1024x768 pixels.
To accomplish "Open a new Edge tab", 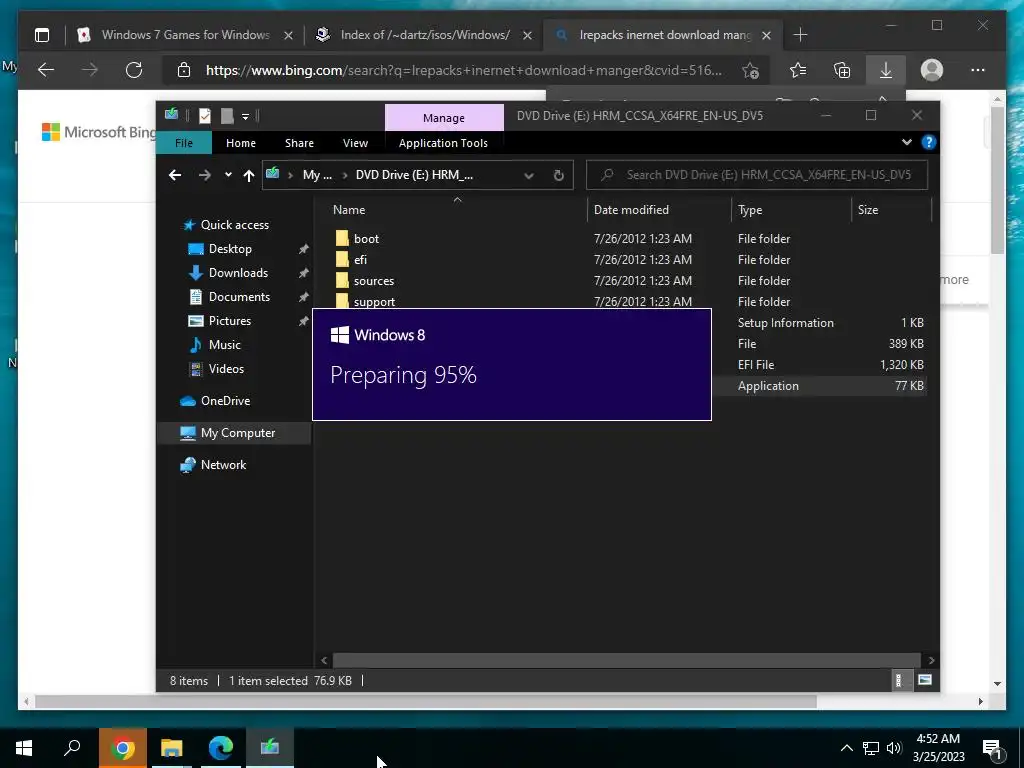I will tap(800, 35).
